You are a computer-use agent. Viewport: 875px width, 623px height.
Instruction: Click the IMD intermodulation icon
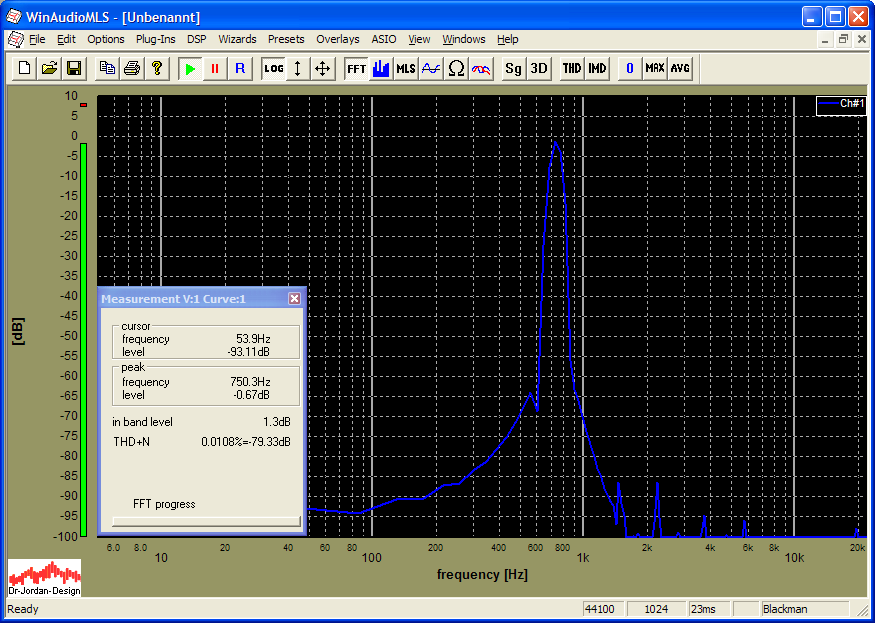coord(597,68)
